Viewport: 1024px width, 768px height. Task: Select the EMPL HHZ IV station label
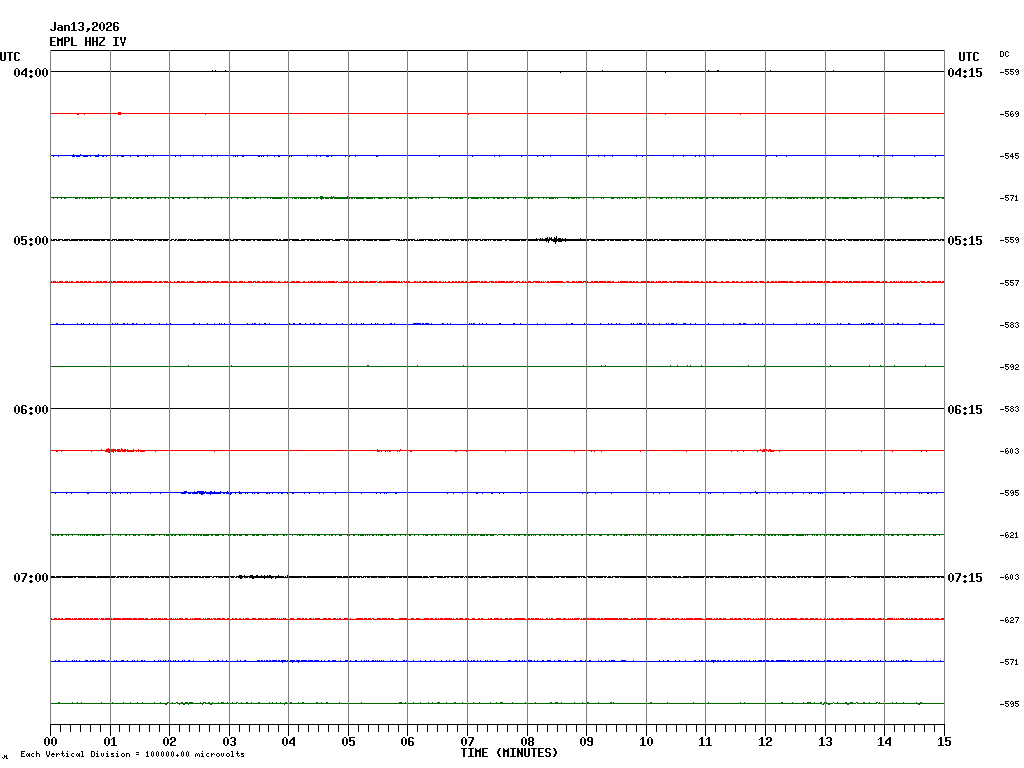pos(88,42)
